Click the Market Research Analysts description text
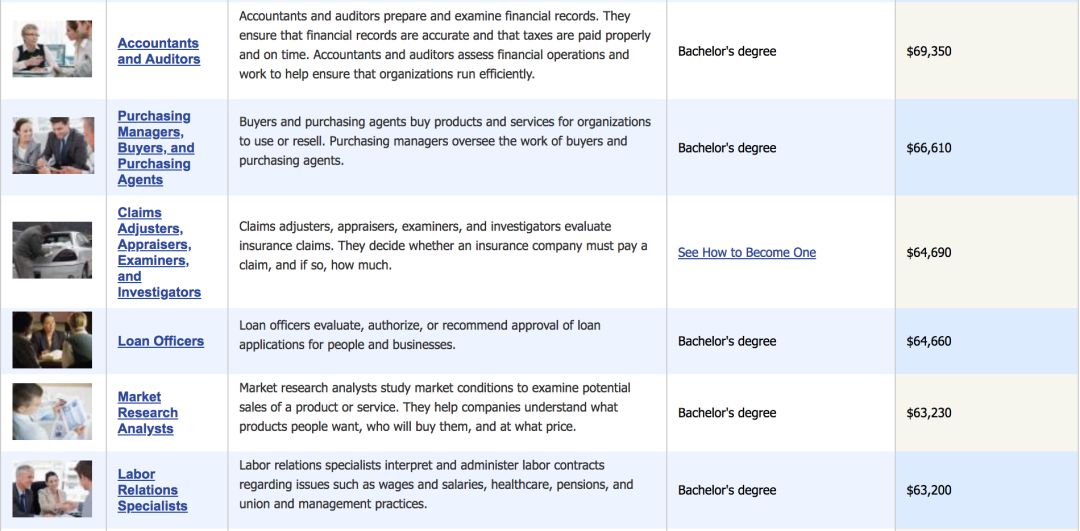Viewport: 1080px width, 531px height. pos(435,407)
